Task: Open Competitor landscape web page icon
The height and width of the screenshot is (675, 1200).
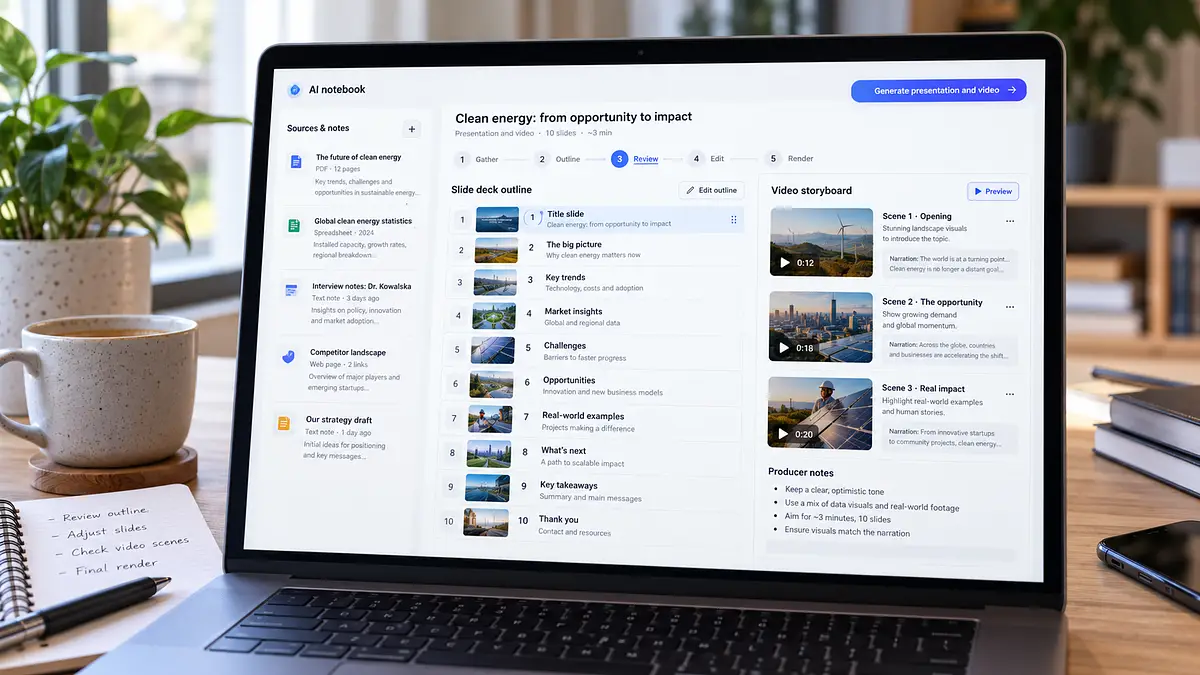Action: point(289,356)
